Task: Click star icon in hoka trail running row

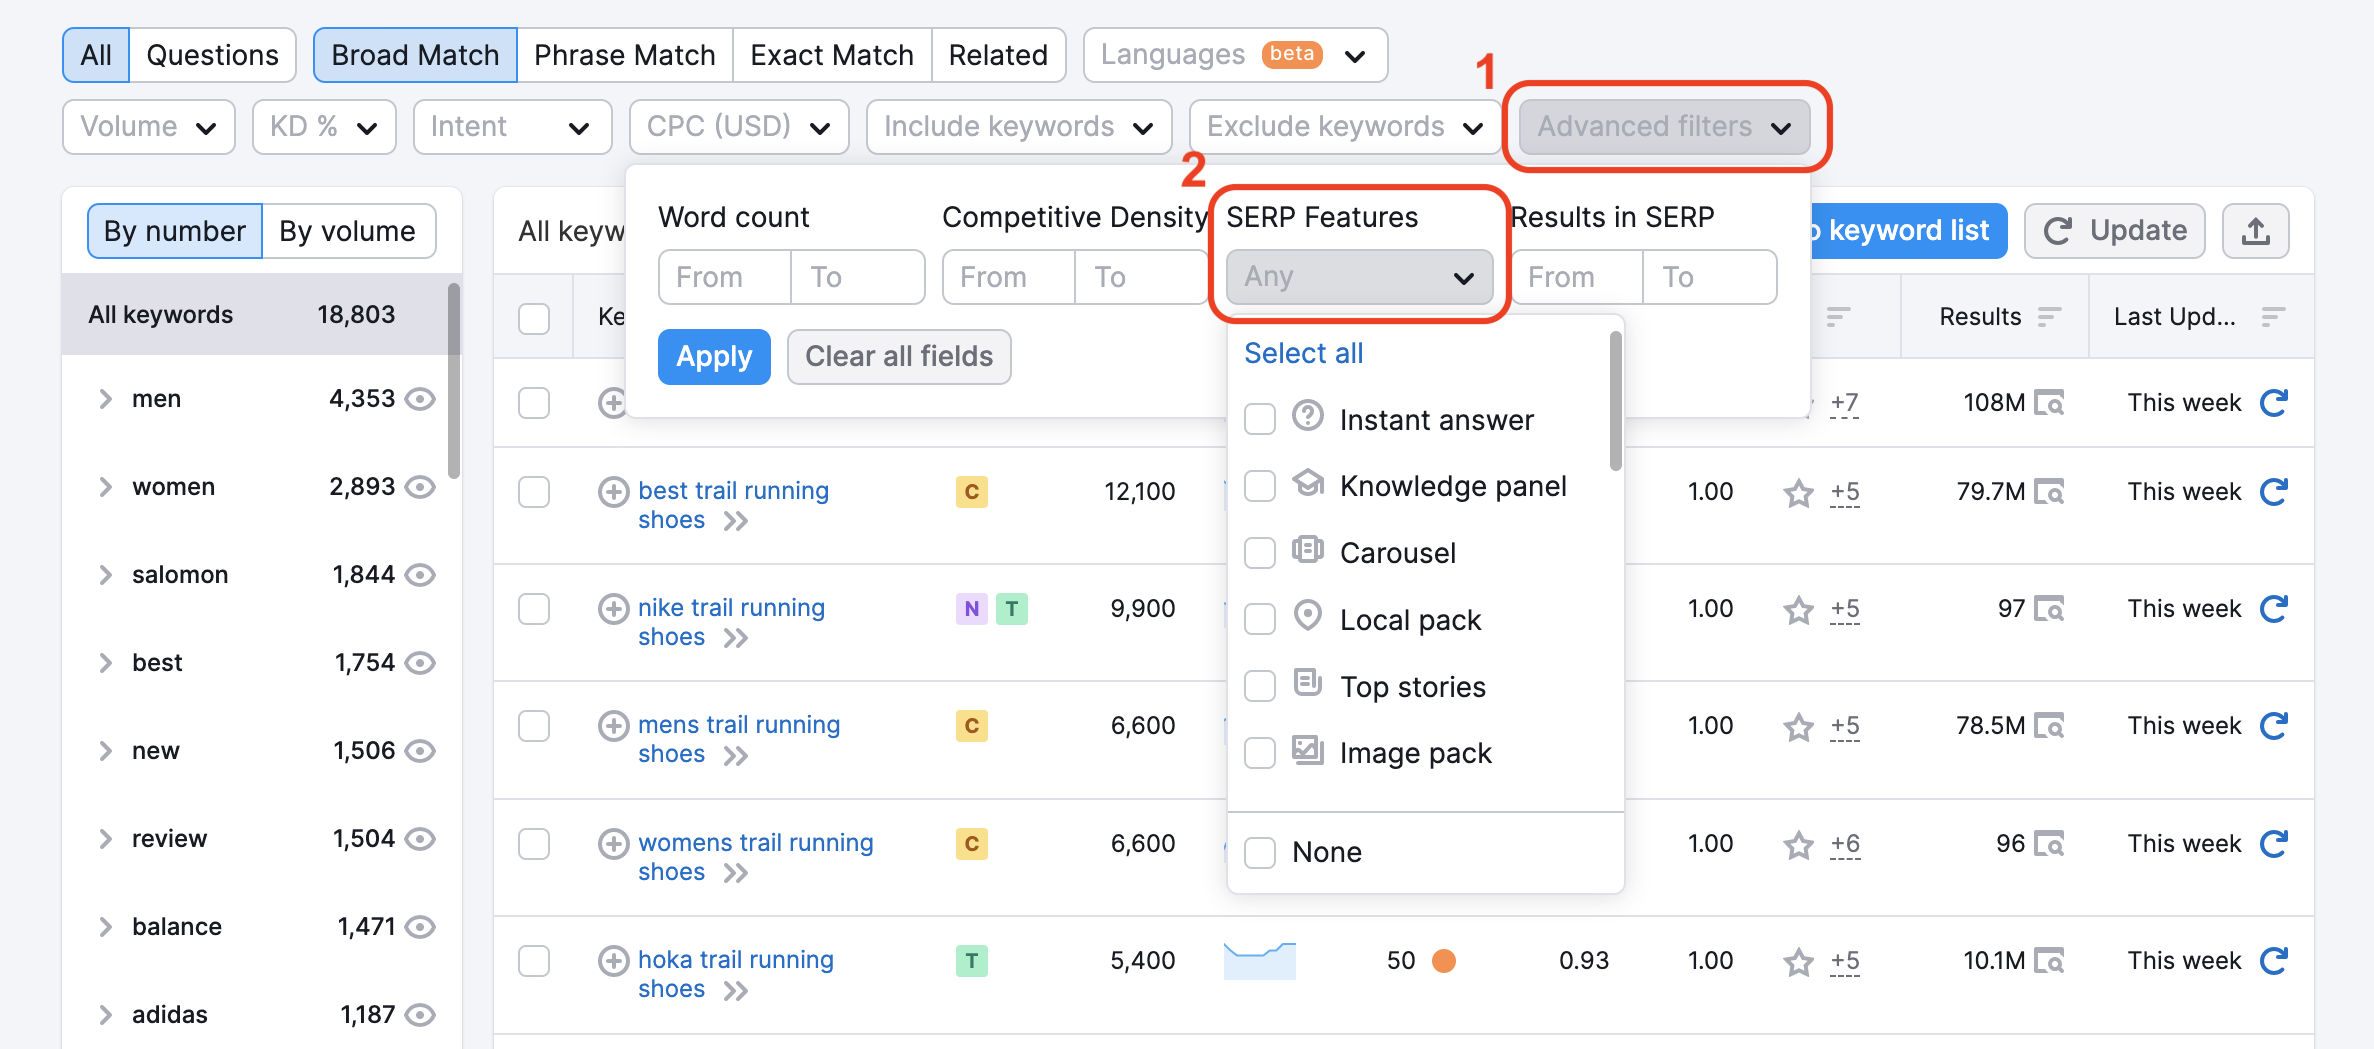Action: [x=1798, y=961]
